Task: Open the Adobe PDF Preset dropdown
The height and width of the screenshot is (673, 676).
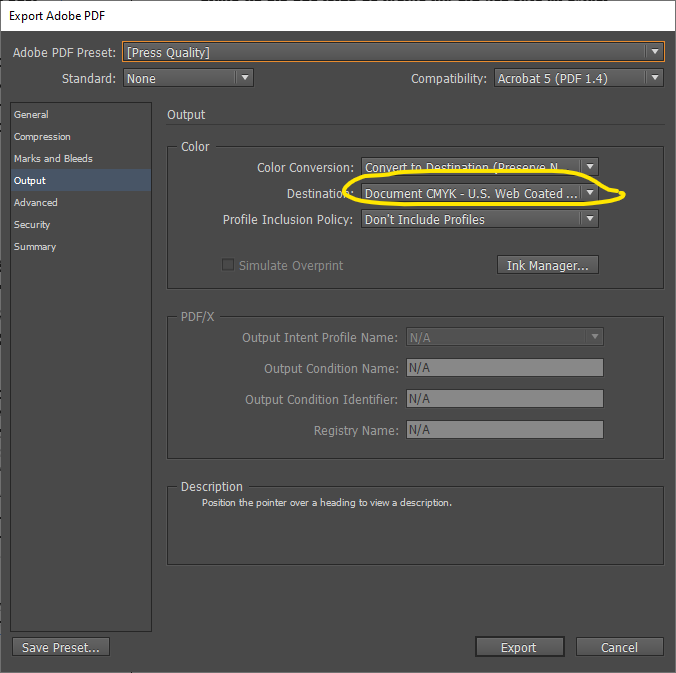Action: [392, 52]
